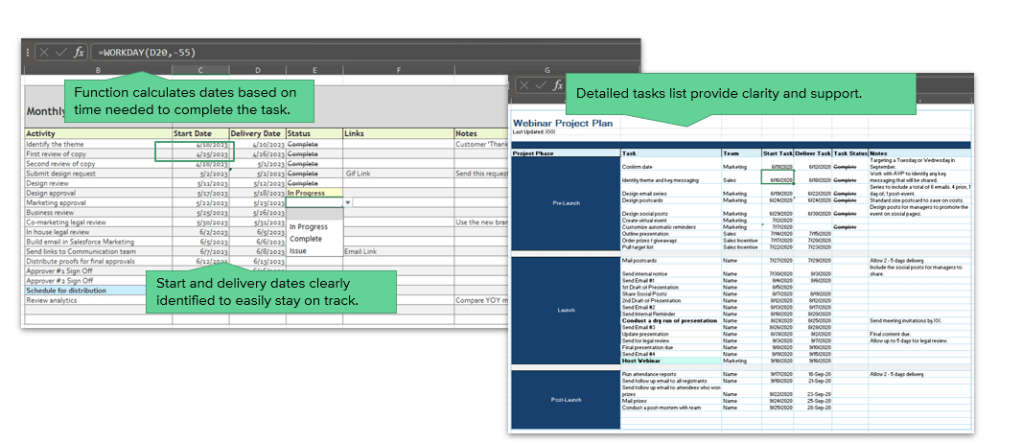The height and width of the screenshot is (443, 1022).
Task: Pick 'Issue' in the status dropdown list
Action: coord(299,251)
